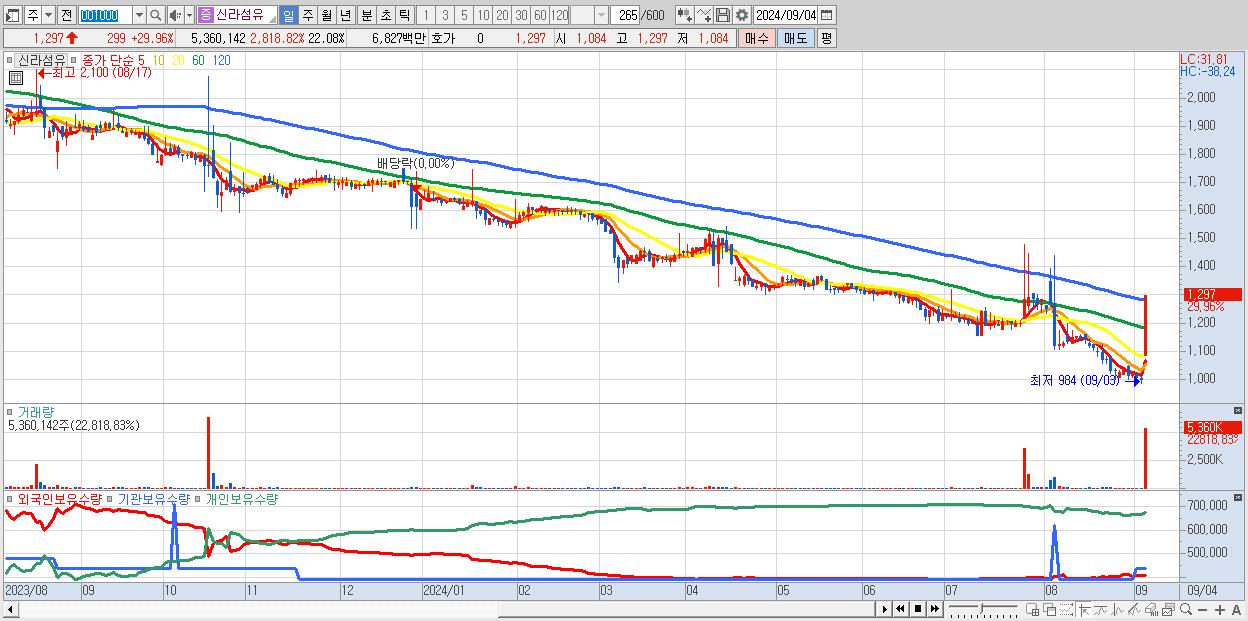The image size is (1248, 621).
Task: Select the 주 weekly chart period
Action: (x=307, y=16)
